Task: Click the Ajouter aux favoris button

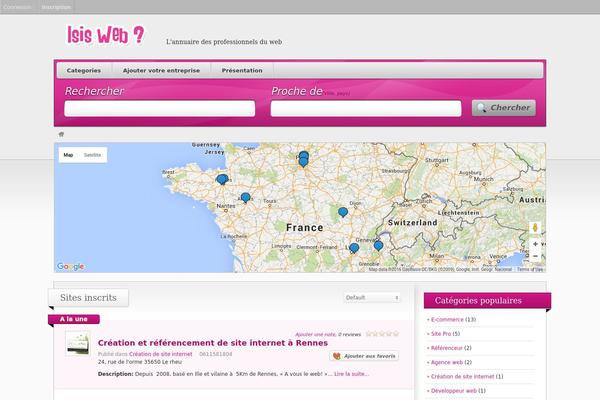Action: coord(364,356)
